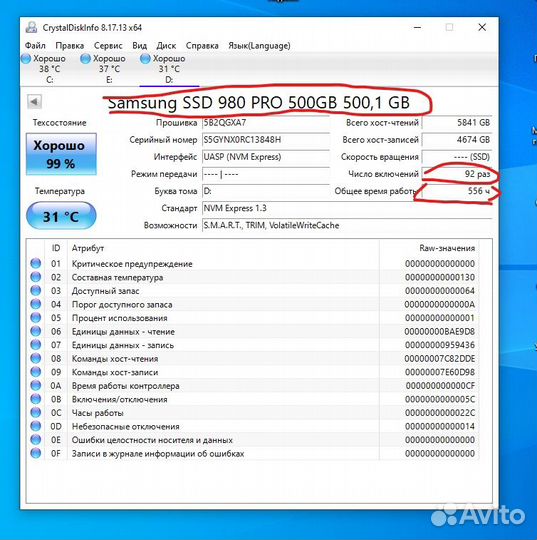Select row Часы работы
537x540 pixels.
[253, 413]
